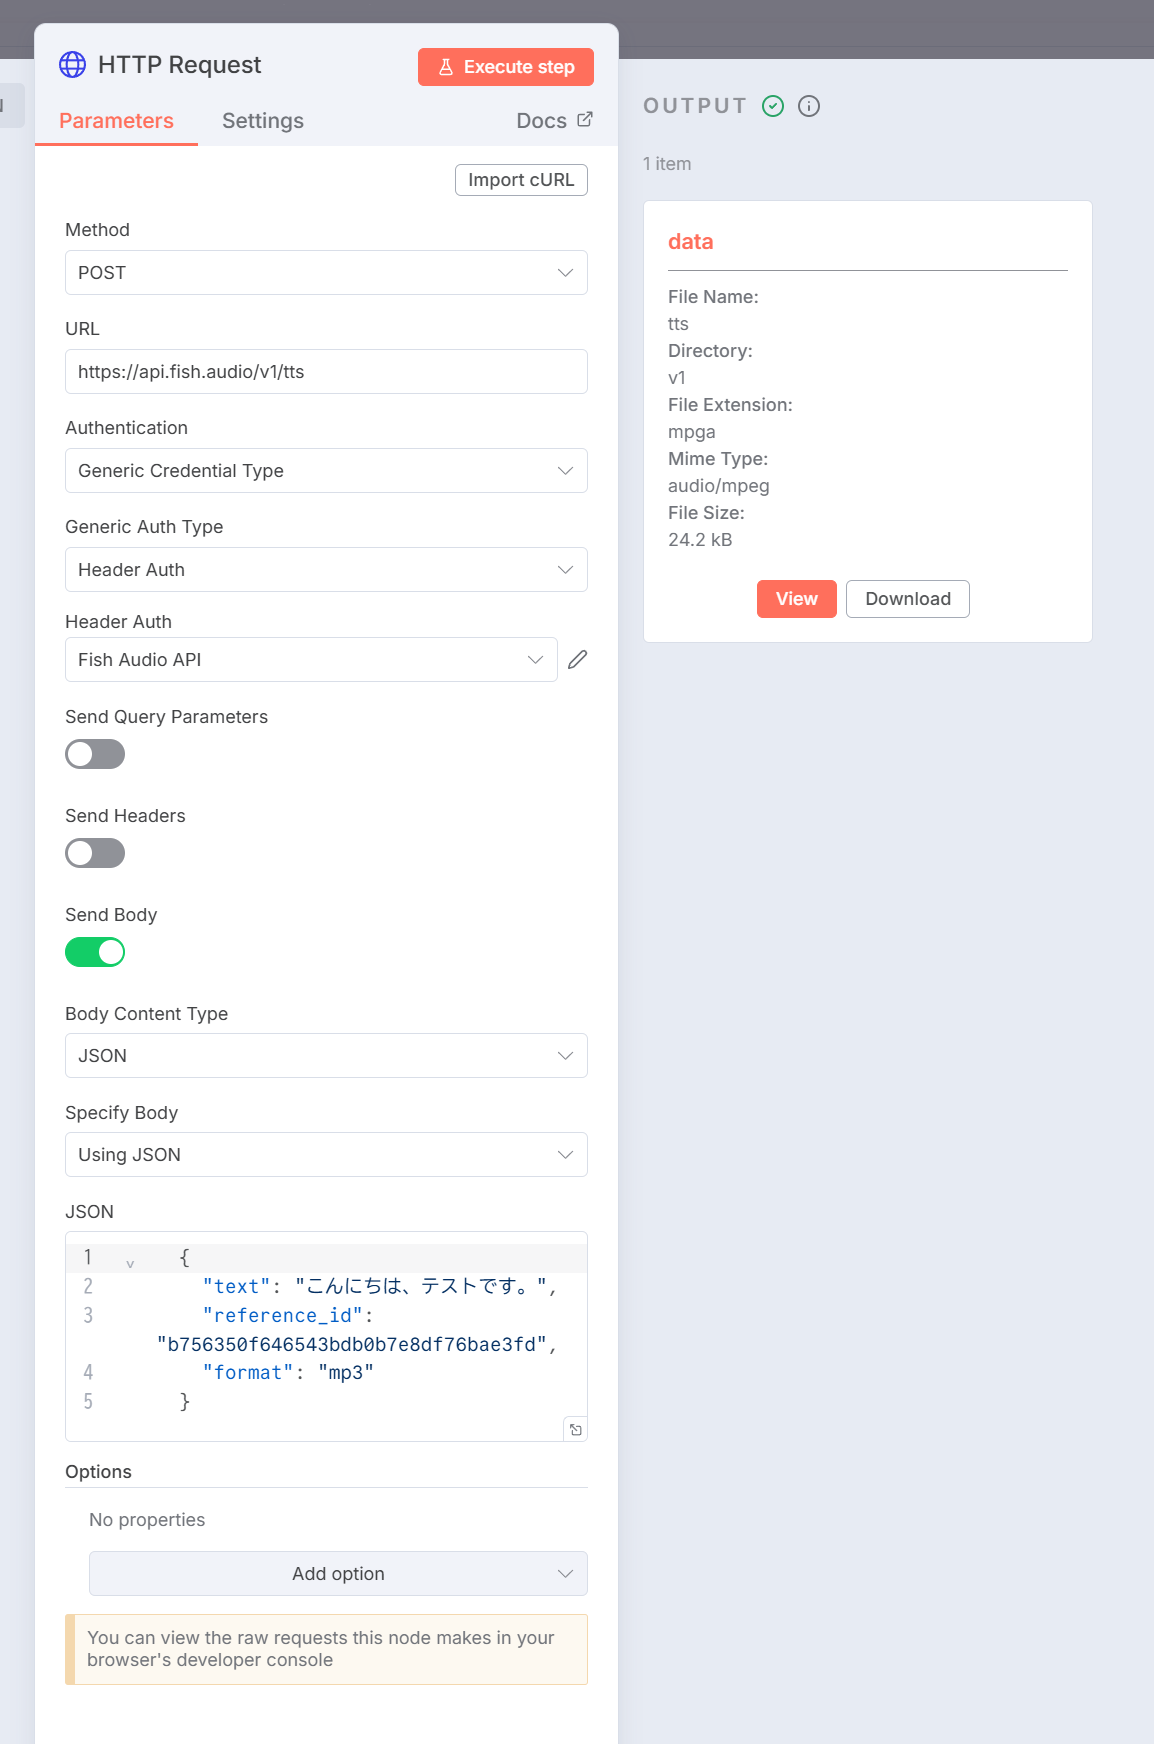The height and width of the screenshot is (1744, 1154).
Task: Disable the Send Body toggle
Action: pos(95,952)
